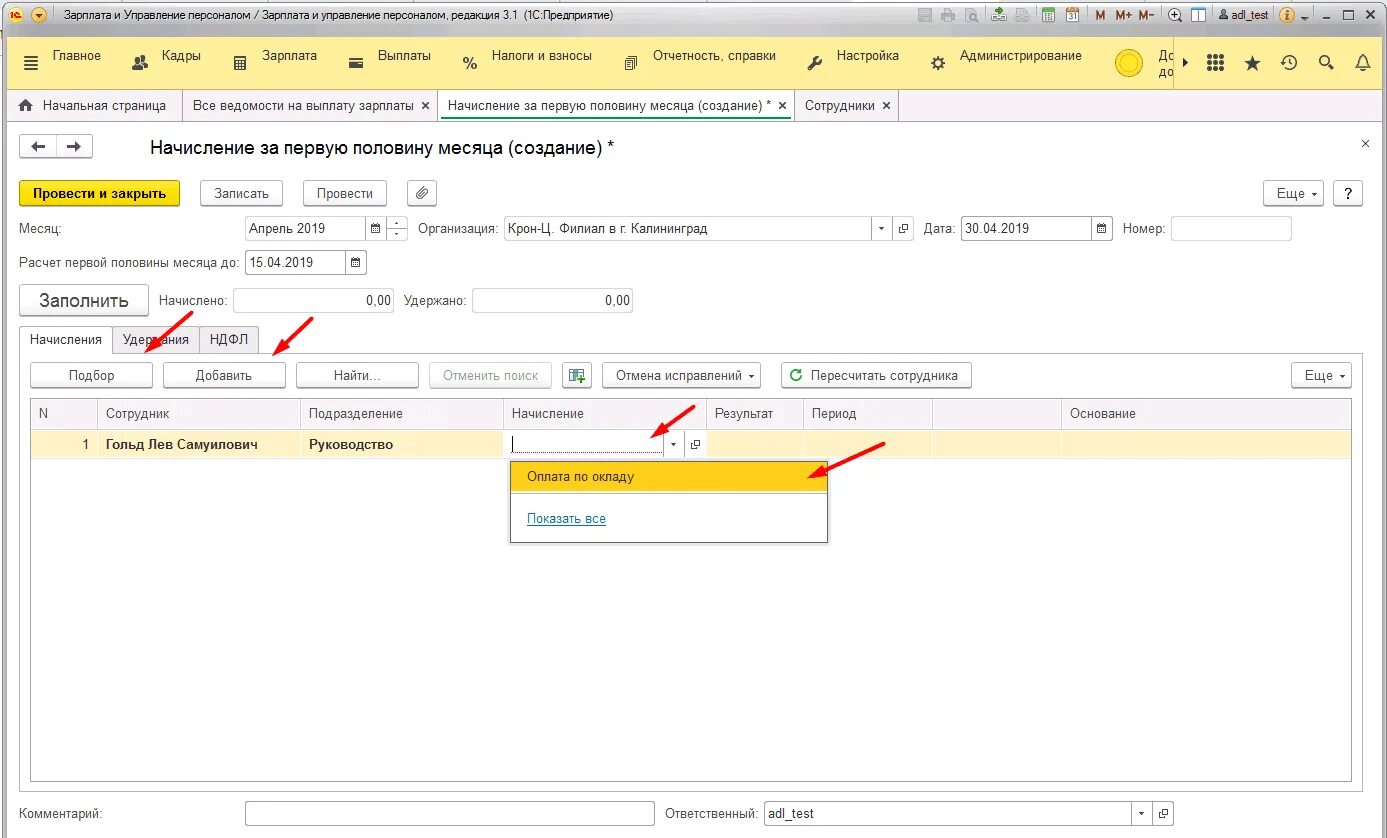Open the Search magnifier icon
This screenshot has height=838, width=1387.
tap(1326, 63)
